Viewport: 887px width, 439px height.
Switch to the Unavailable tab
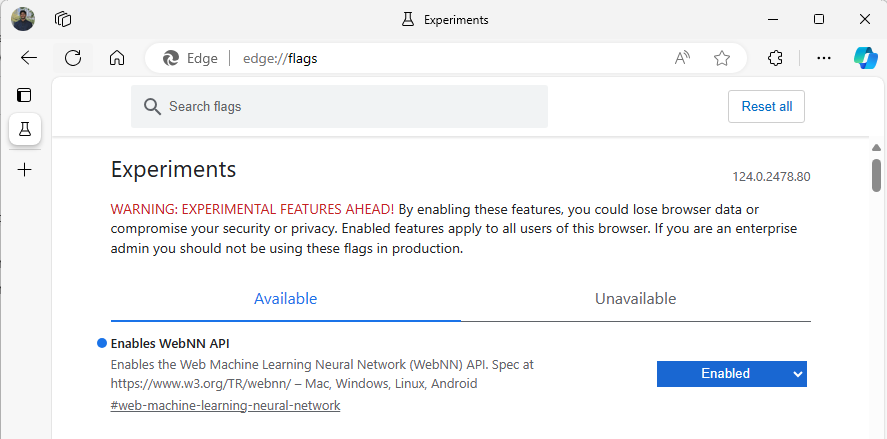[x=635, y=299]
